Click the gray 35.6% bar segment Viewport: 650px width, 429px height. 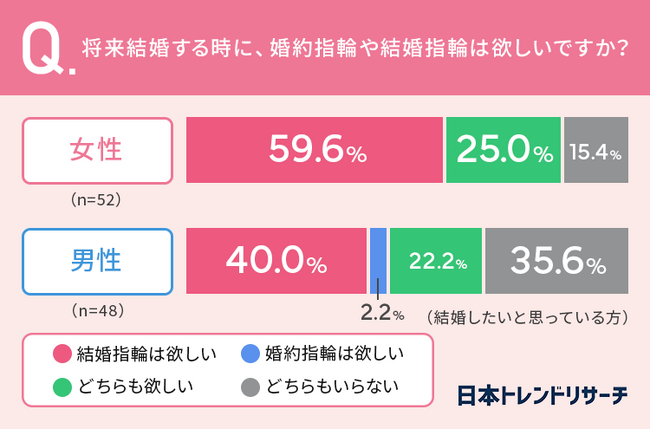tap(557, 262)
